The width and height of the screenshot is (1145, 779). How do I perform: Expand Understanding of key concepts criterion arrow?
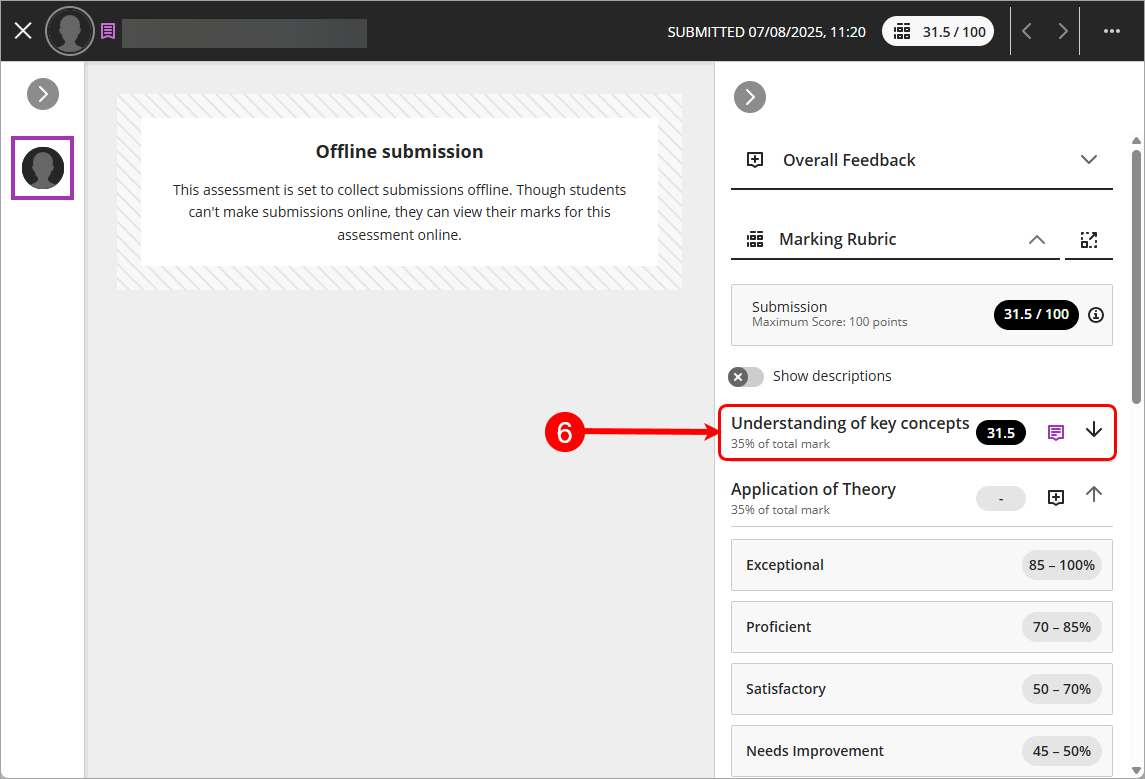tap(1094, 430)
